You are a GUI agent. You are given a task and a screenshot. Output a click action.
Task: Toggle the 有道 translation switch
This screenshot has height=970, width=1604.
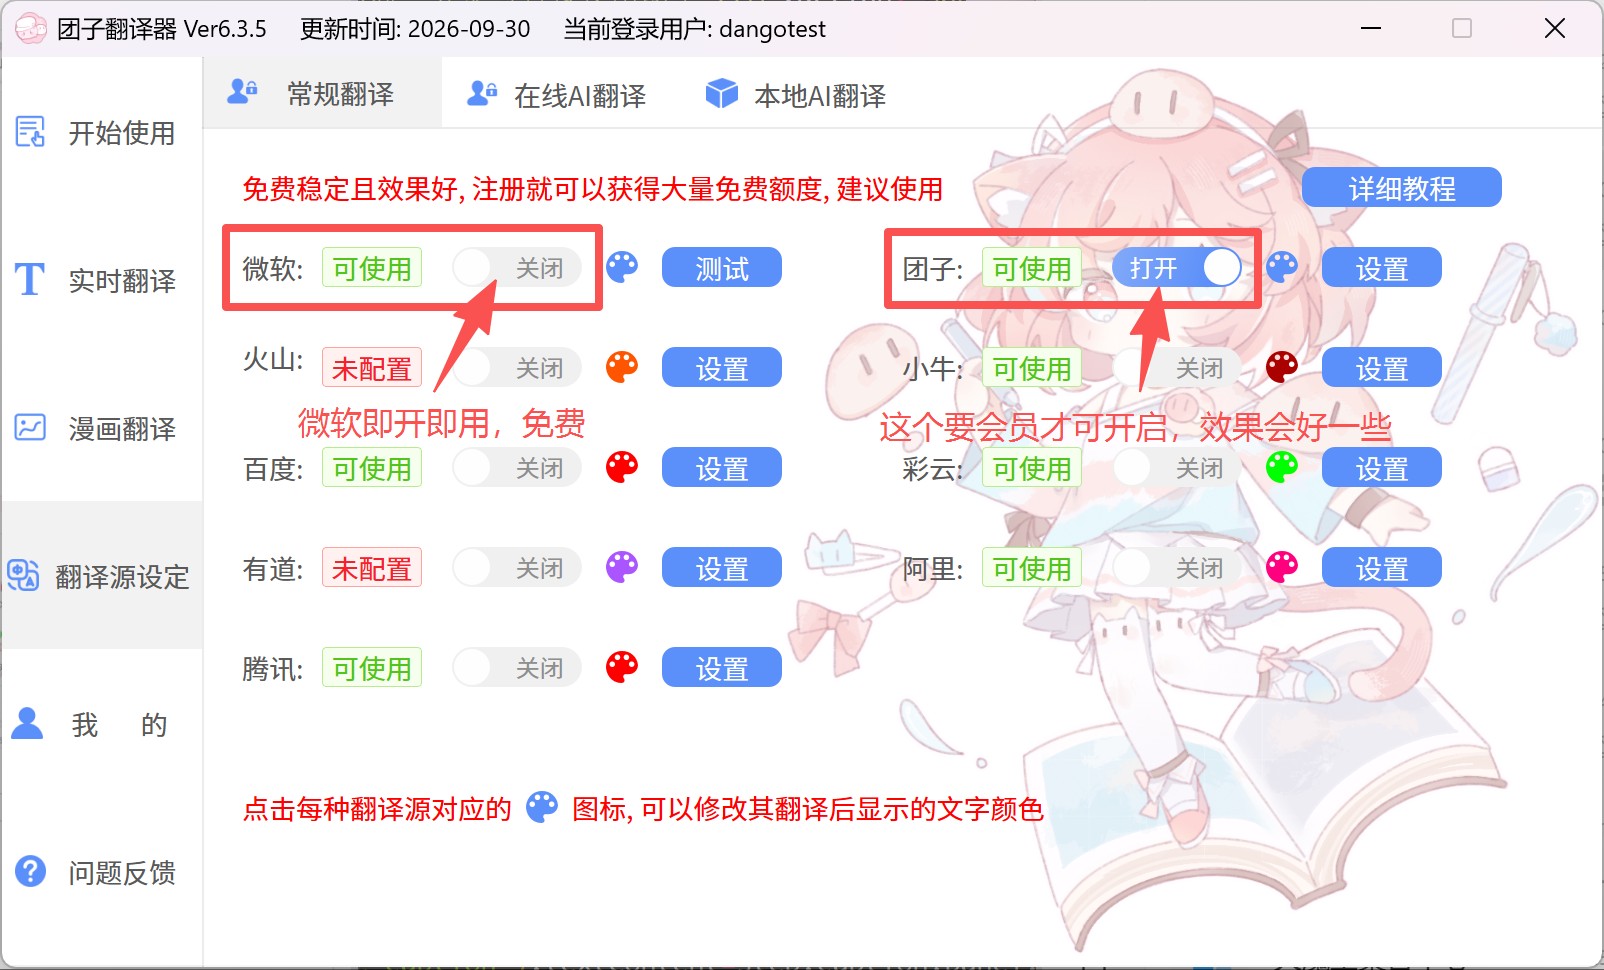[517, 568]
